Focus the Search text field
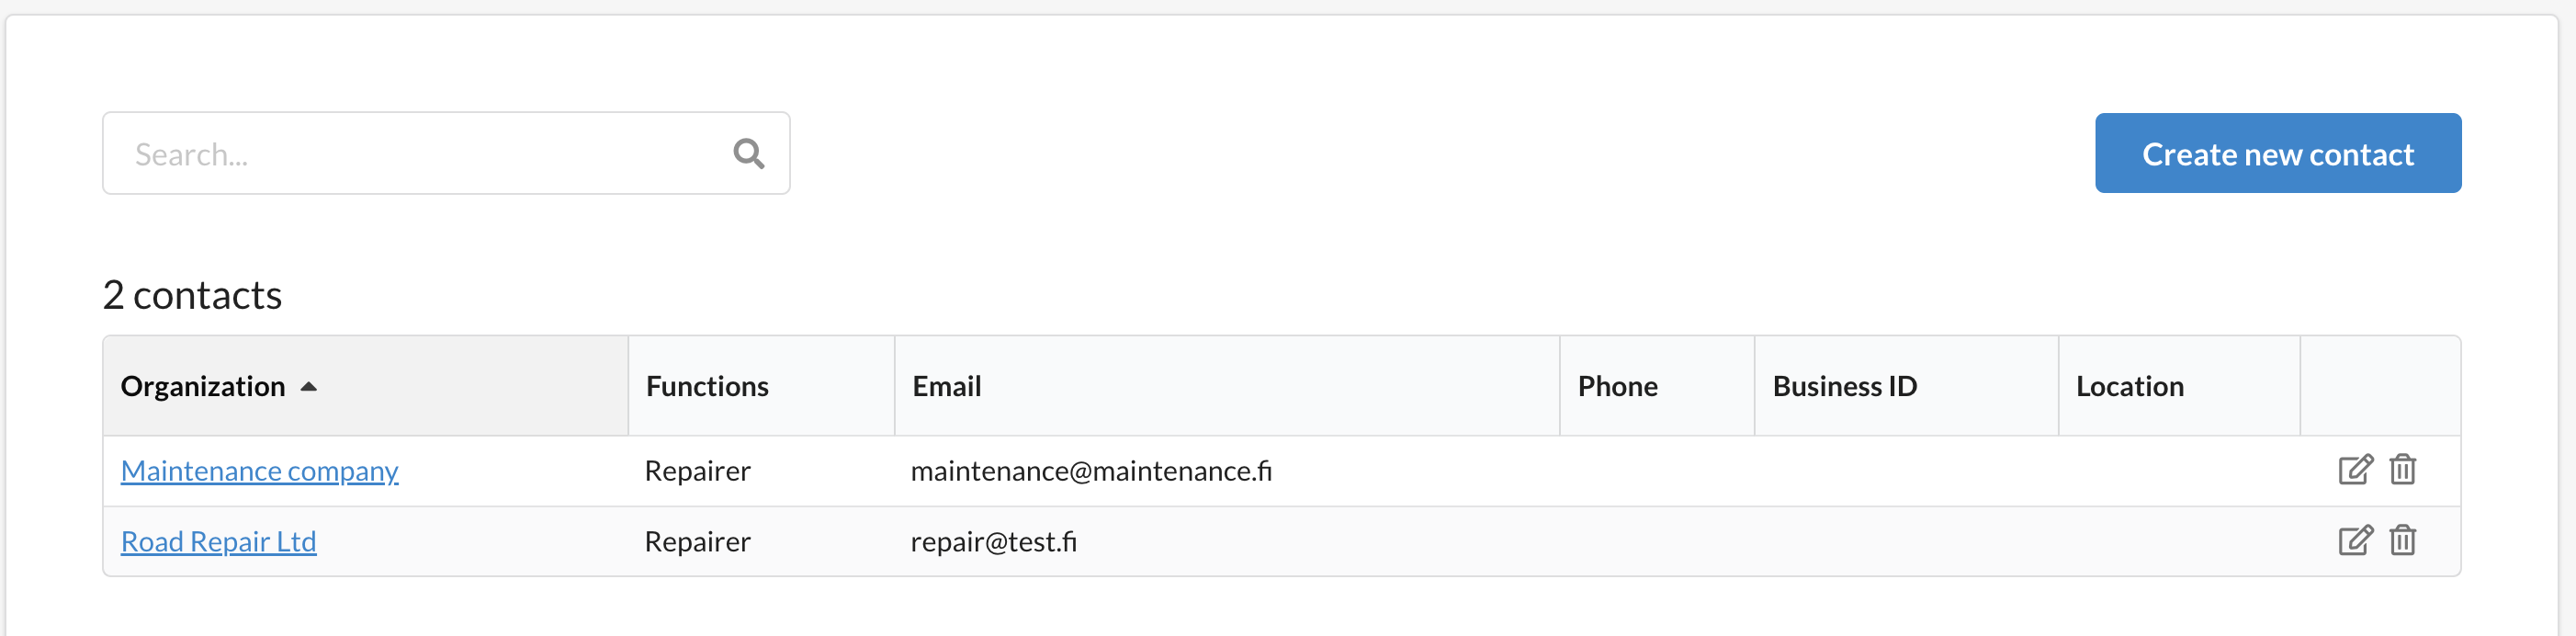The image size is (2576, 636). [420, 154]
